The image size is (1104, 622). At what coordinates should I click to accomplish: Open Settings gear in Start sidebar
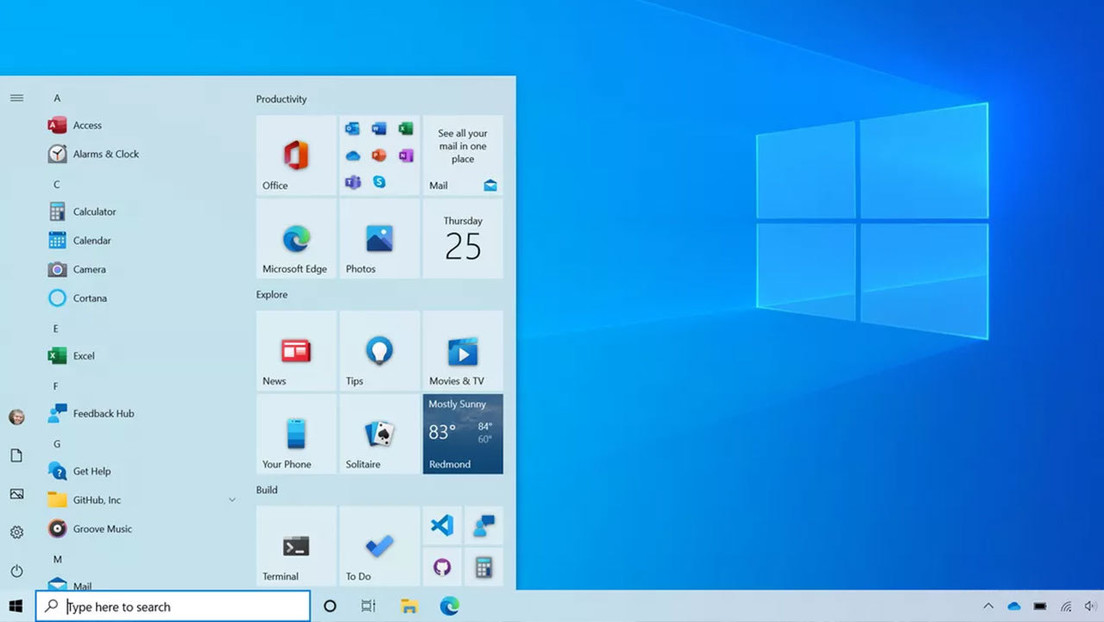coord(17,533)
